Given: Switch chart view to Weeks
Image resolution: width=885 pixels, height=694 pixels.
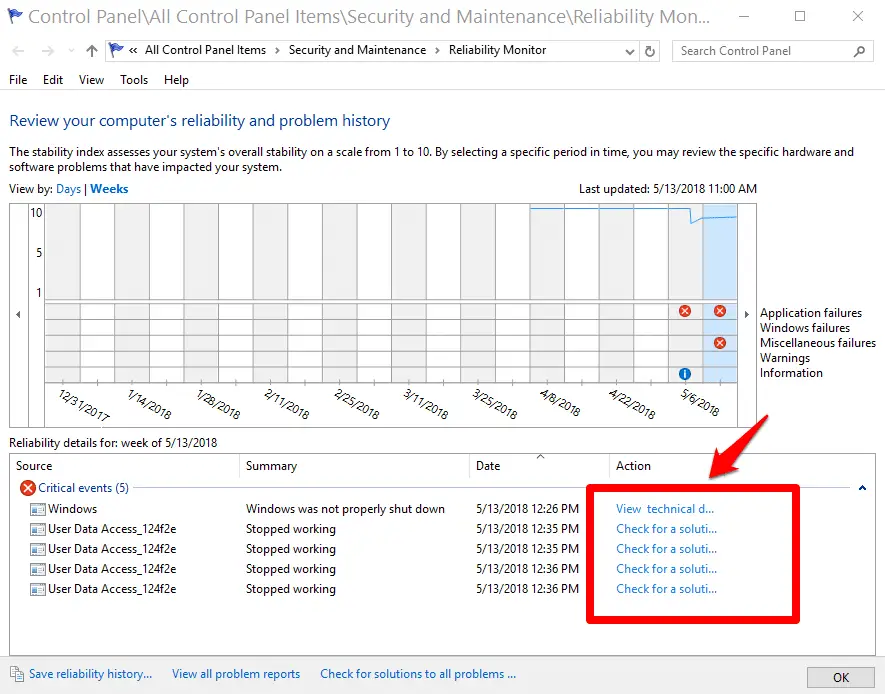Looking at the screenshot, I should point(109,189).
